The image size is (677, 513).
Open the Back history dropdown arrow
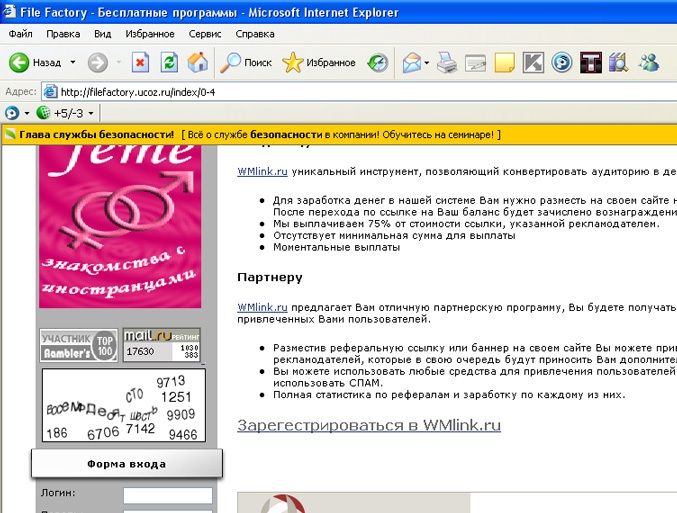73,63
